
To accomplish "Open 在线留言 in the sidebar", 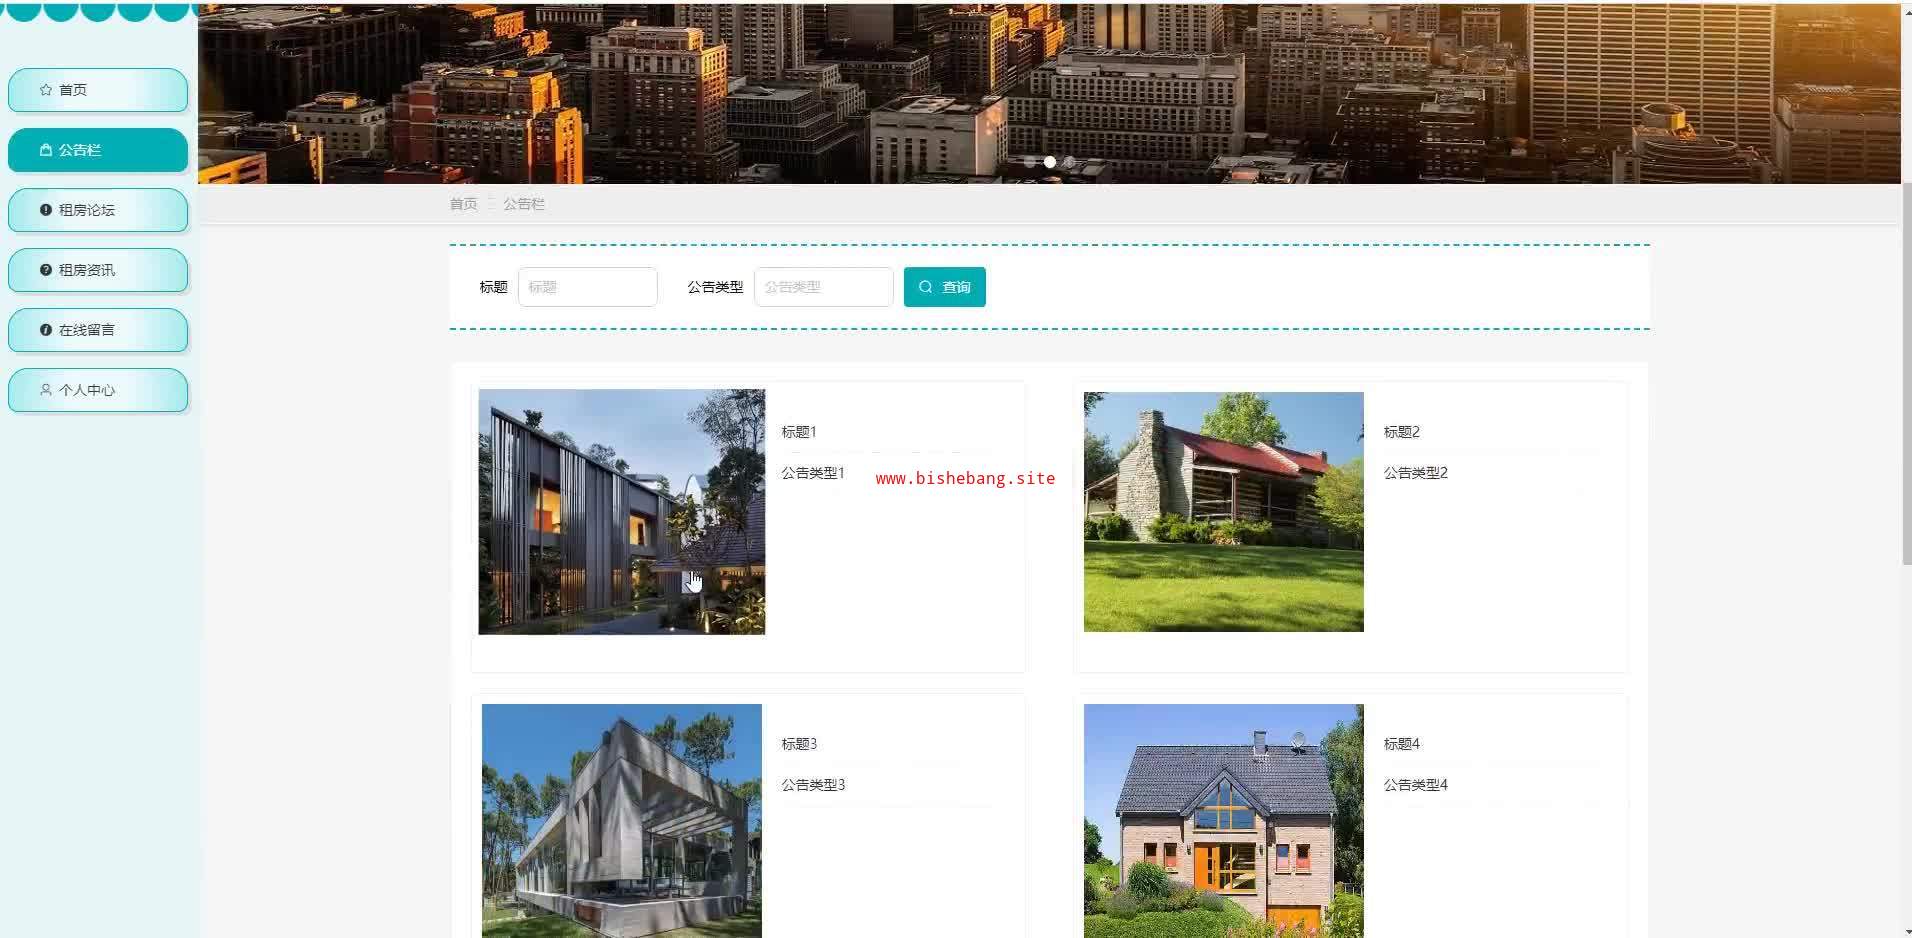I will tap(98, 330).
